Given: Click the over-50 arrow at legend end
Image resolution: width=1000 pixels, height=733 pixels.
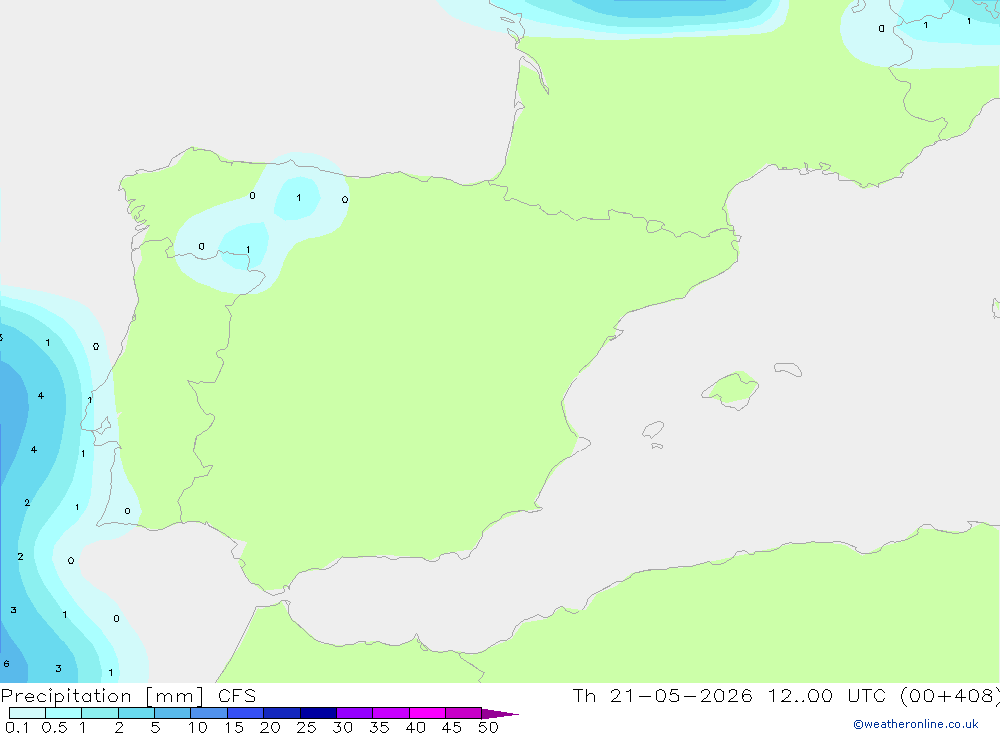Looking at the screenshot, I should point(500,713).
